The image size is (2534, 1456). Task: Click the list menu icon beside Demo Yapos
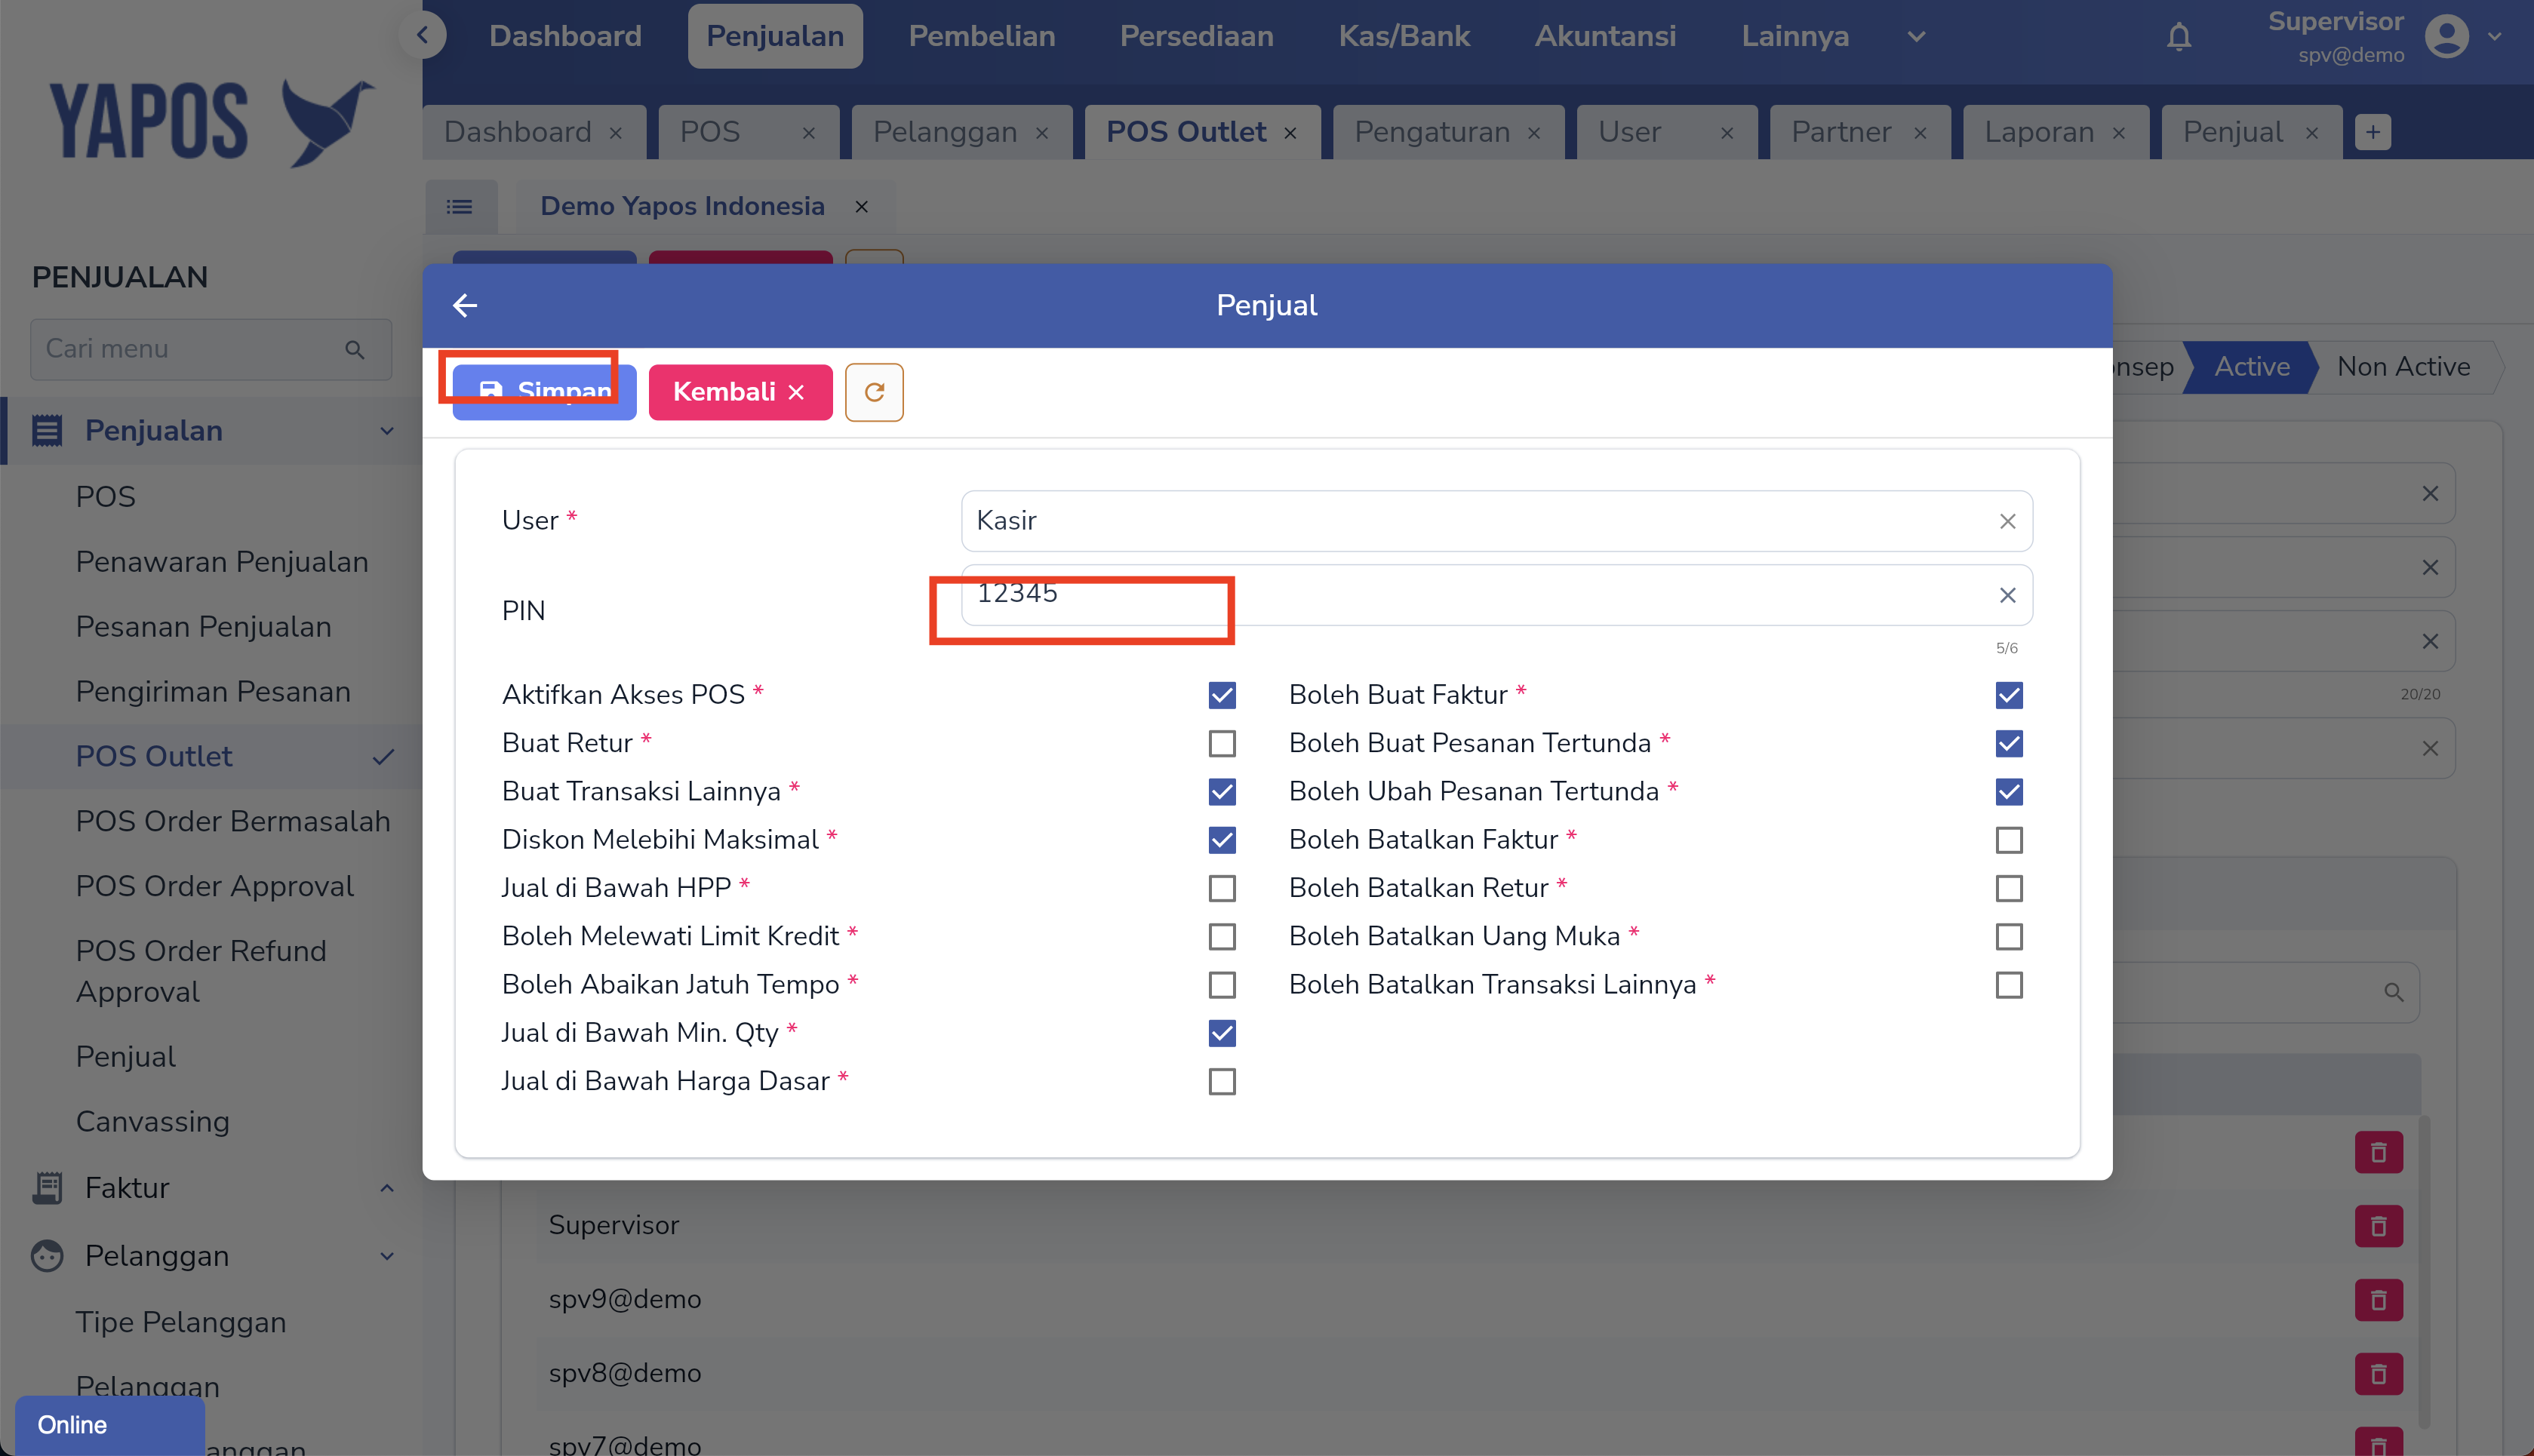[460, 206]
